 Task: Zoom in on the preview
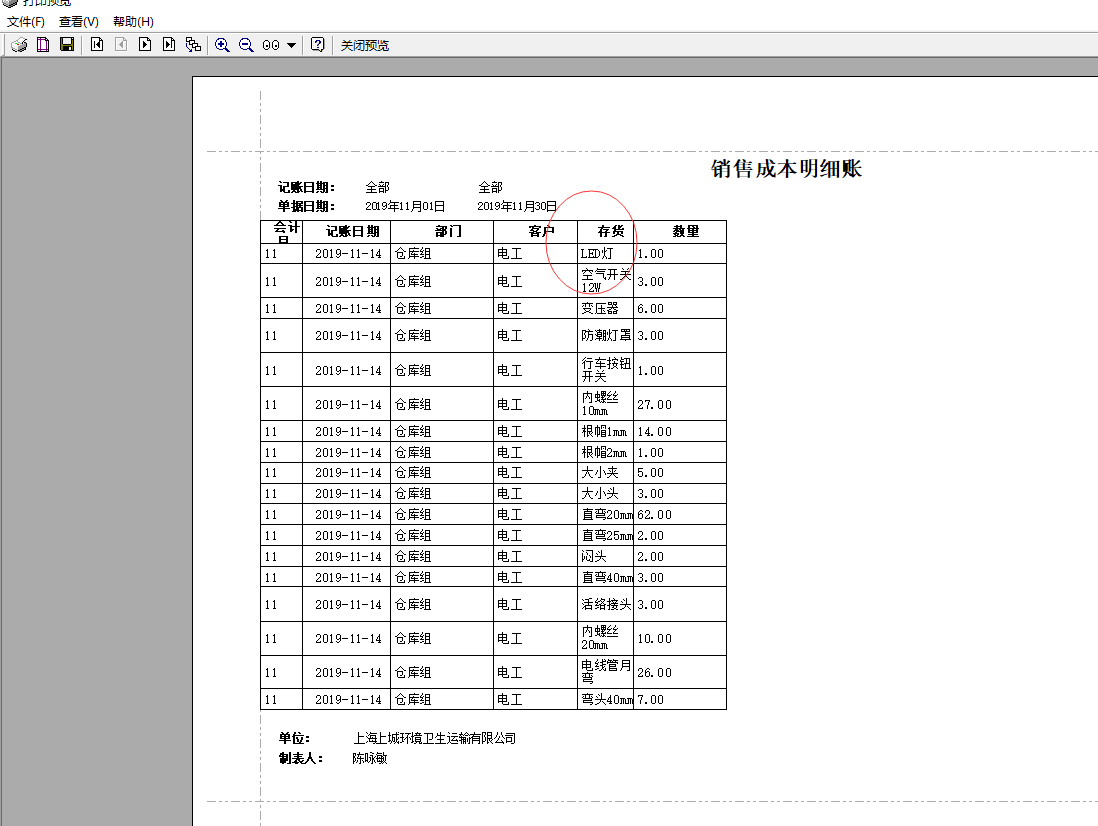click(x=222, y=45)
